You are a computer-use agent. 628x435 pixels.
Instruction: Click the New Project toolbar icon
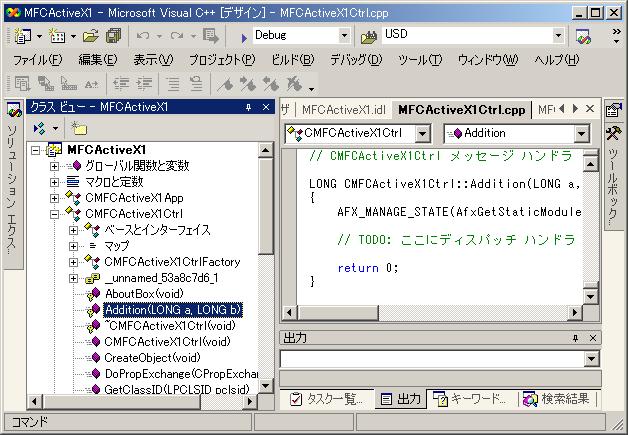coord(22,36)
